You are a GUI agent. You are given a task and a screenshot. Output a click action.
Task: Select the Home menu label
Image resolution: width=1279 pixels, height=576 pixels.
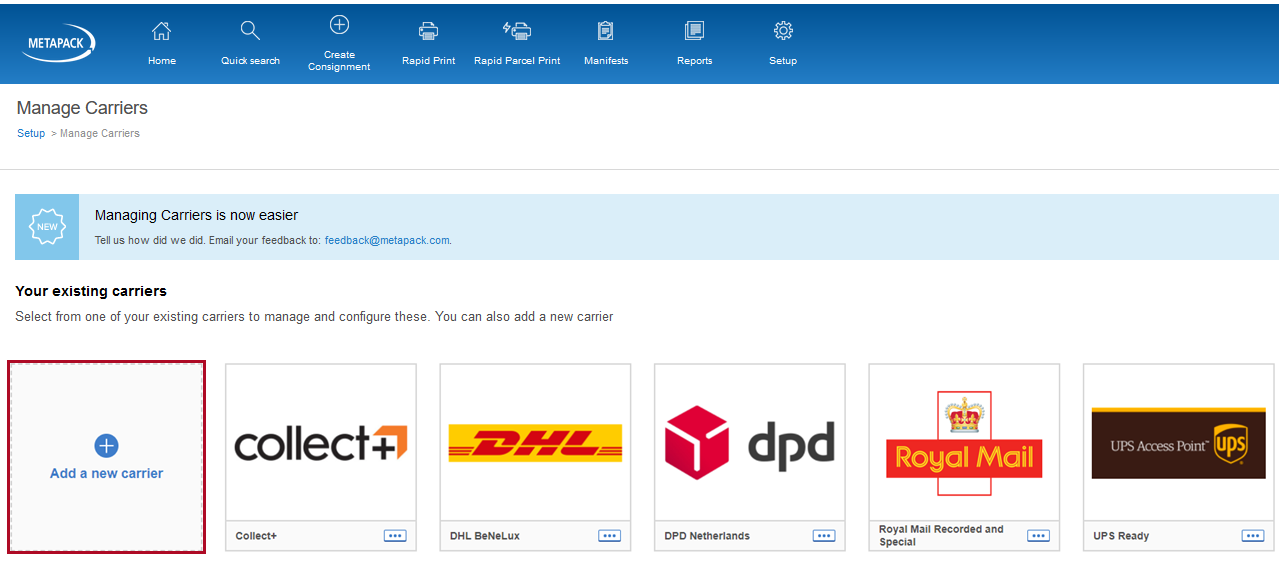click(x=162, y=61)
